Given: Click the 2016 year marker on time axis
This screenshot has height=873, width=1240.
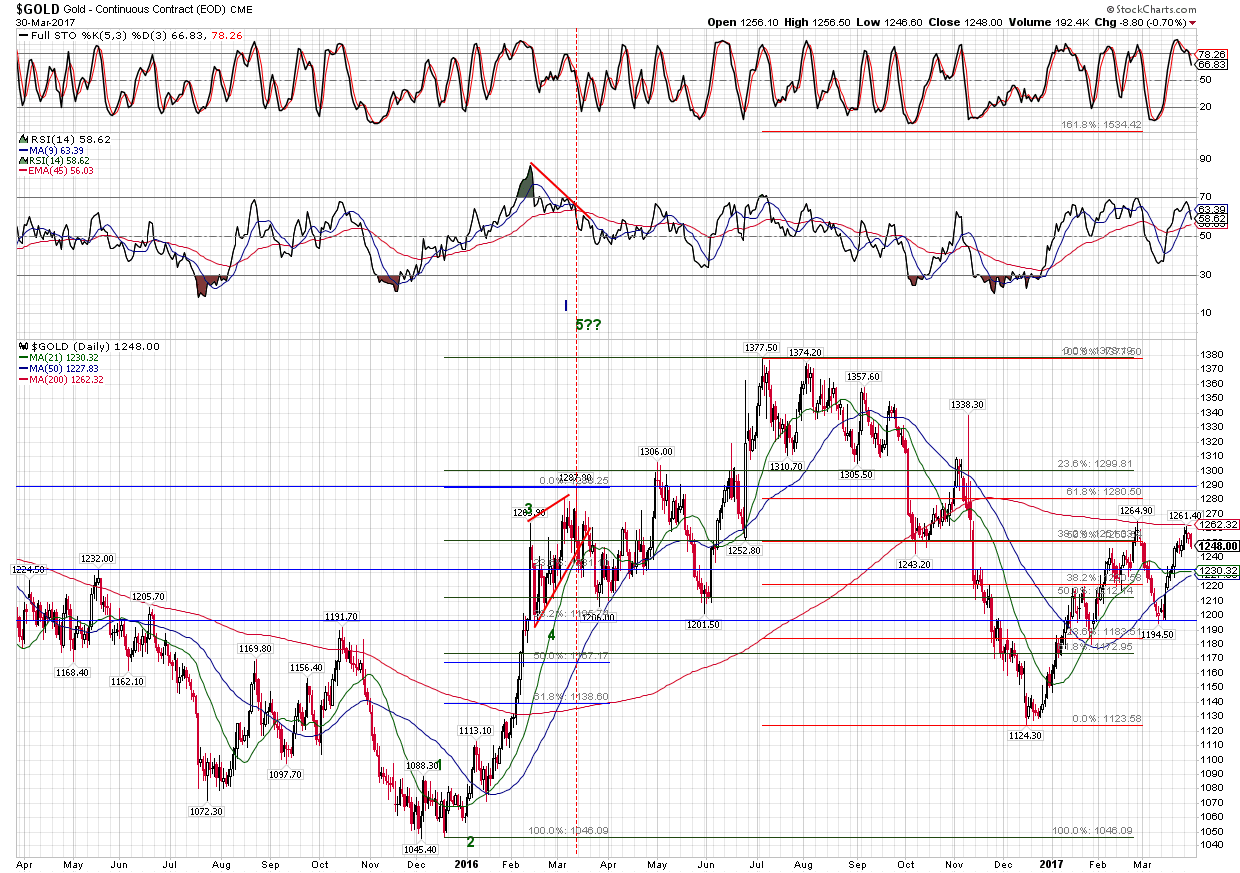Looking at the screenshot, I should tap(466, 861).
